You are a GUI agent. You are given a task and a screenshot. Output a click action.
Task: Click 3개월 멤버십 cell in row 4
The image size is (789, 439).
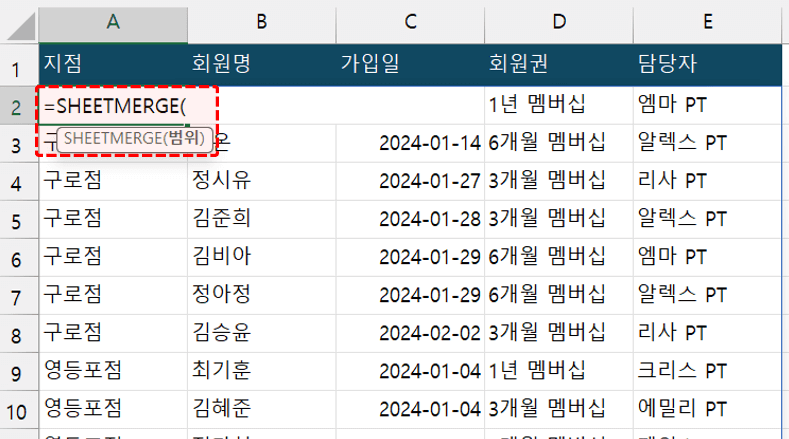pos(559,182)
